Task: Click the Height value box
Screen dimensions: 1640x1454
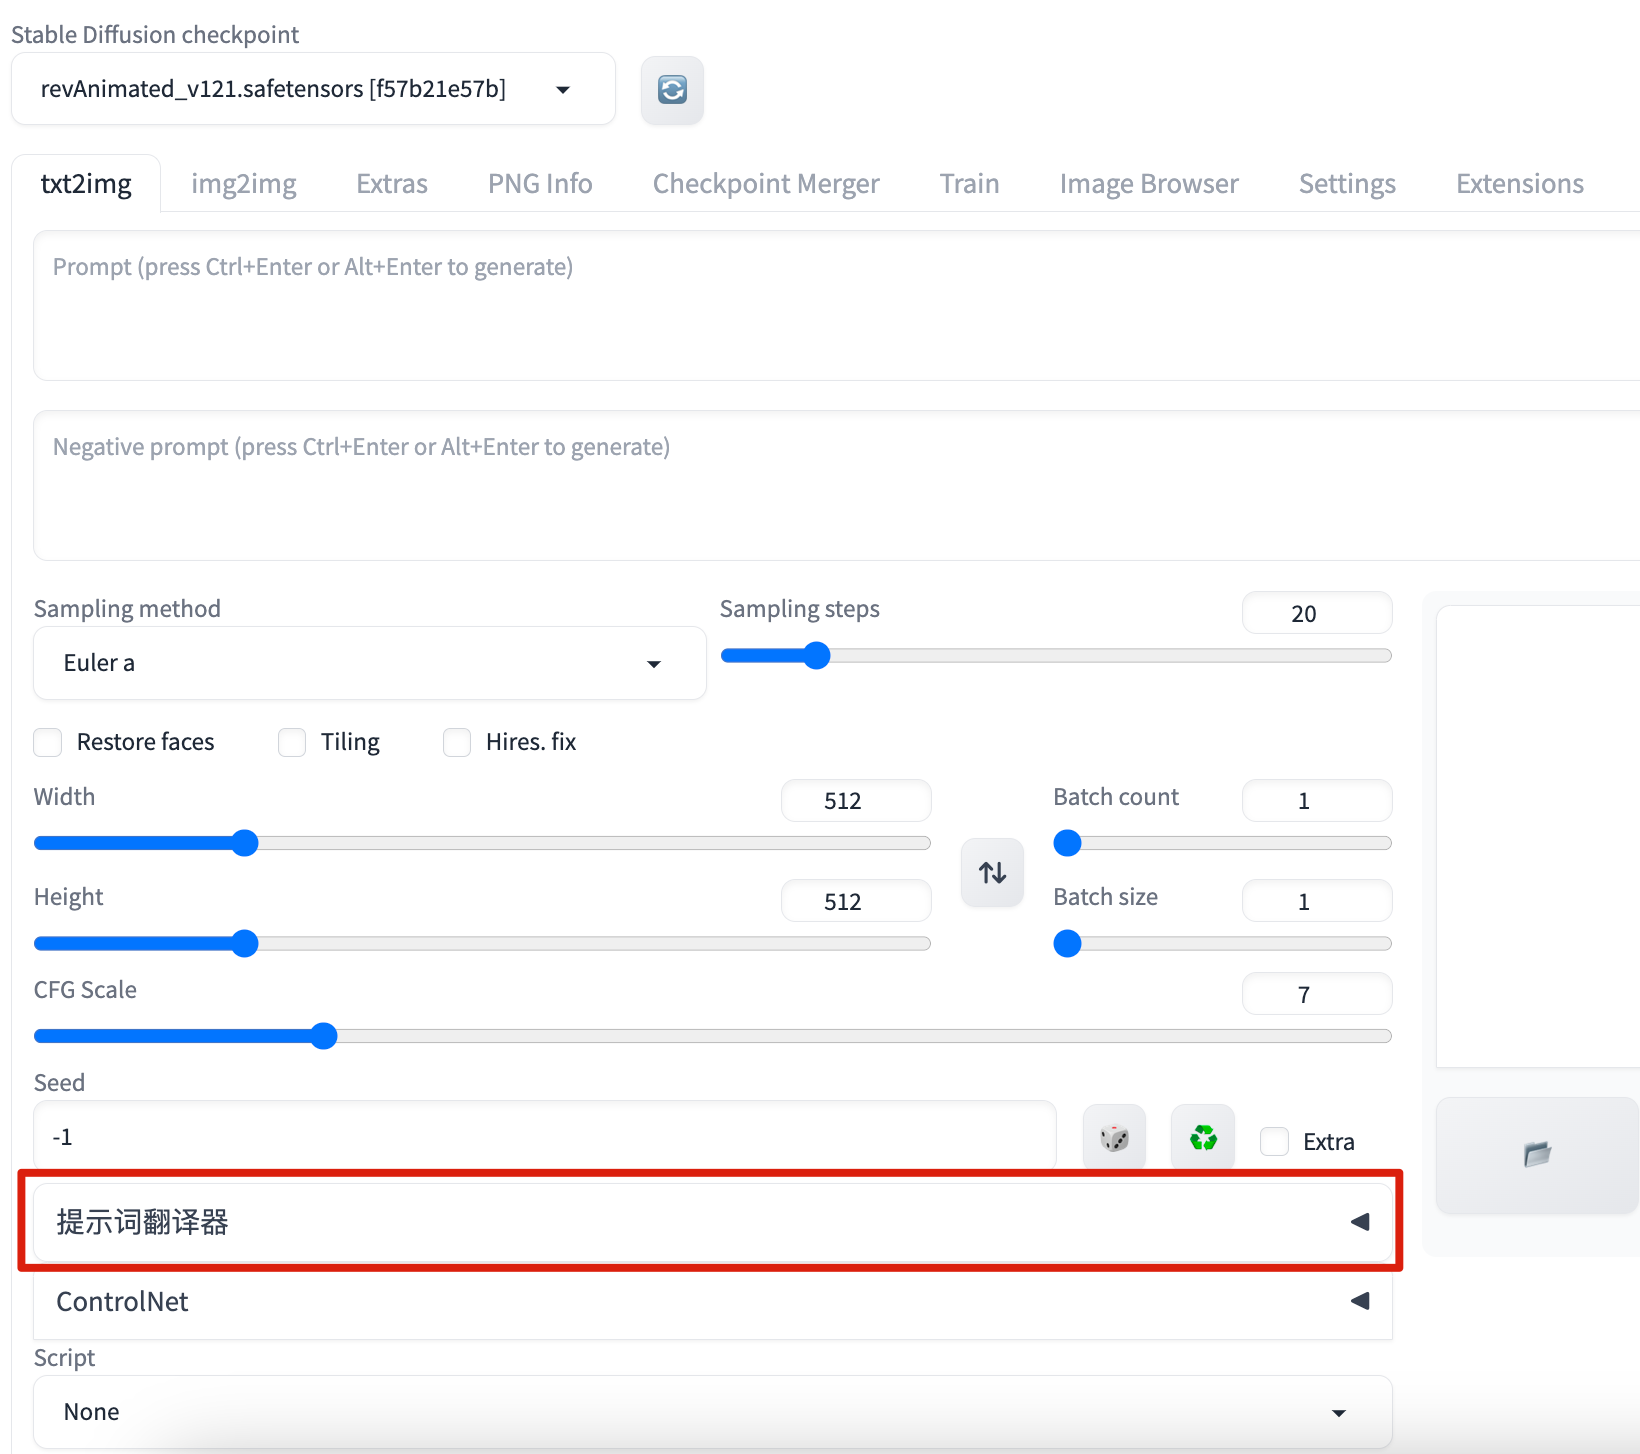Action: coord(856,901)
